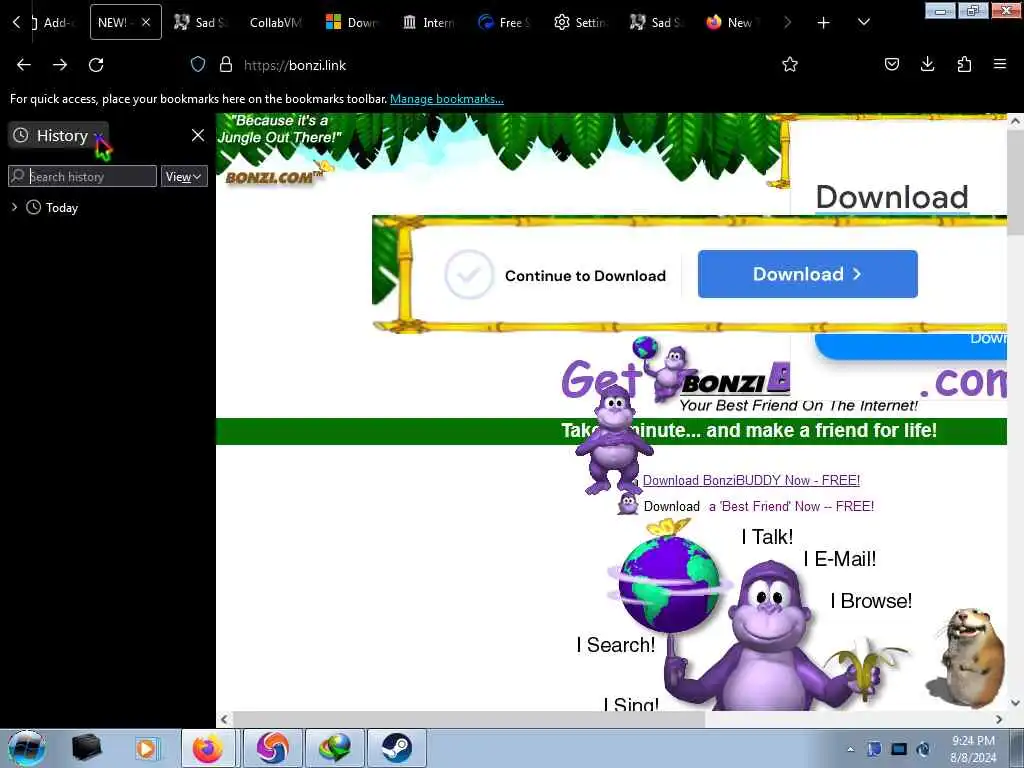Switch to the Free S... Edge tab
1024x768 pixels.
pos(505,22)
